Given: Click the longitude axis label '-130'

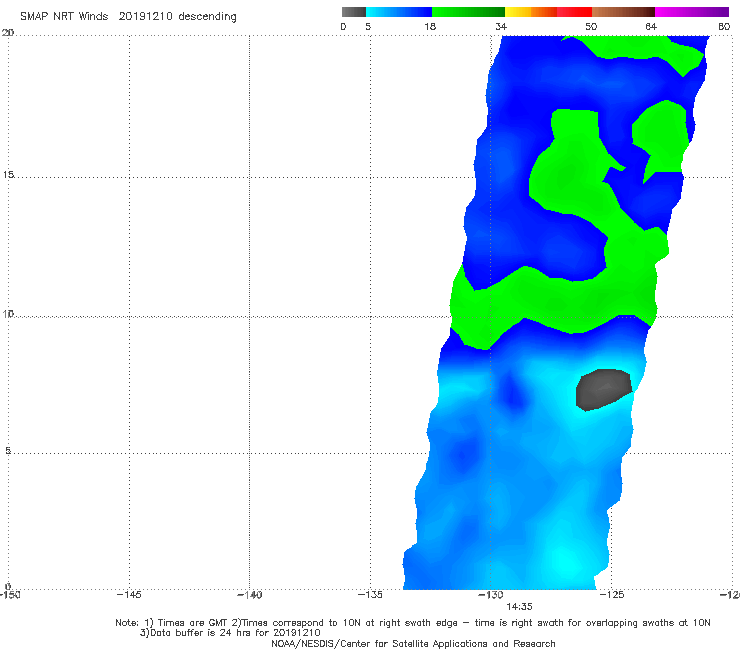Looking at the screenshot, I should click(491, 595).
